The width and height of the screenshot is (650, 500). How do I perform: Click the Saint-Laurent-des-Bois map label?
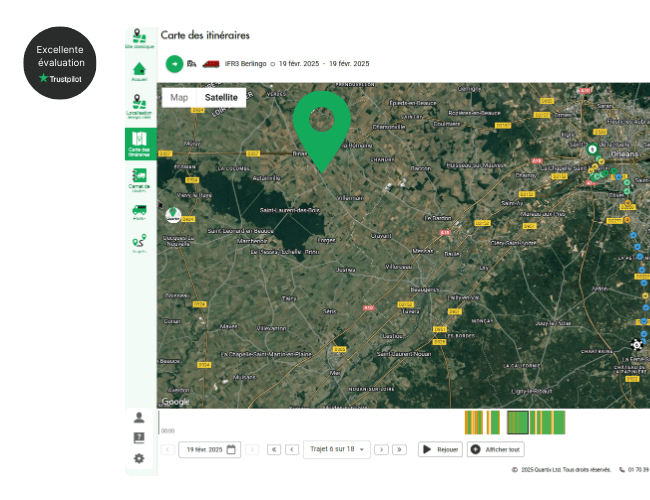point(290,210)
